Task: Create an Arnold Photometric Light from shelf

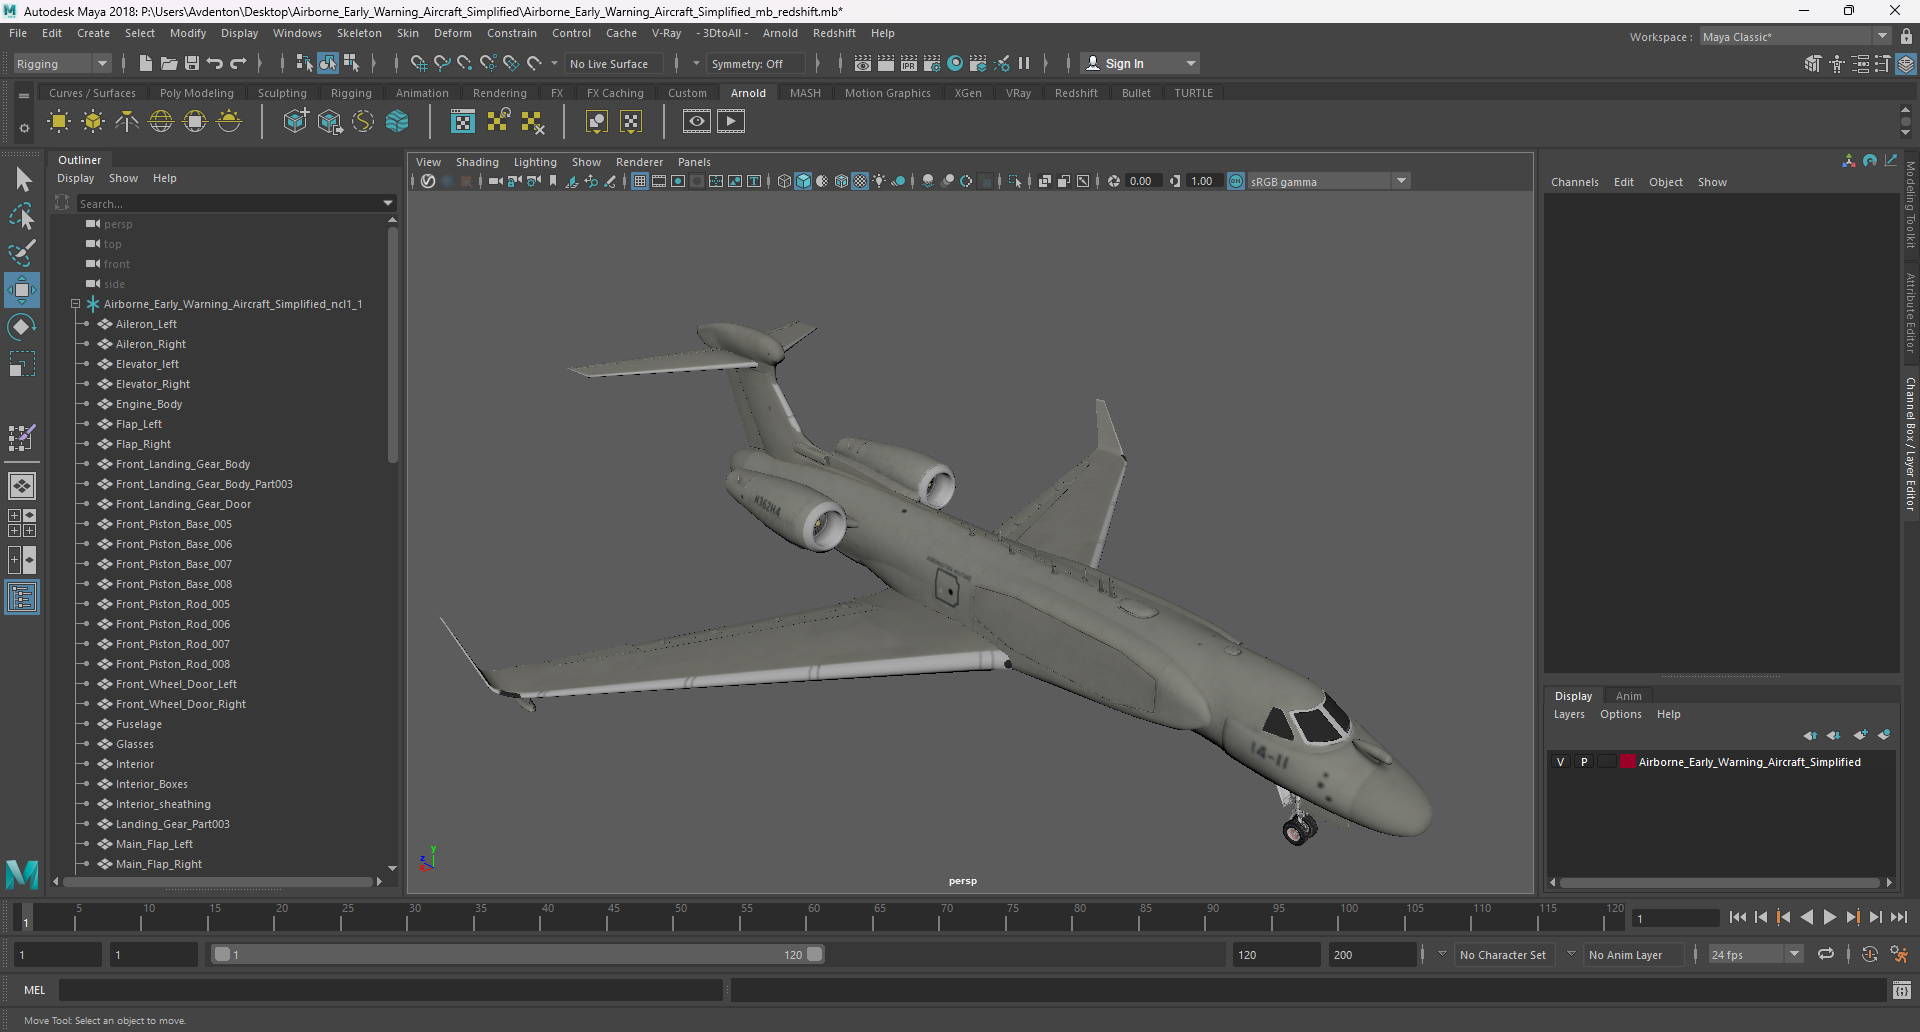Action: 127,122
